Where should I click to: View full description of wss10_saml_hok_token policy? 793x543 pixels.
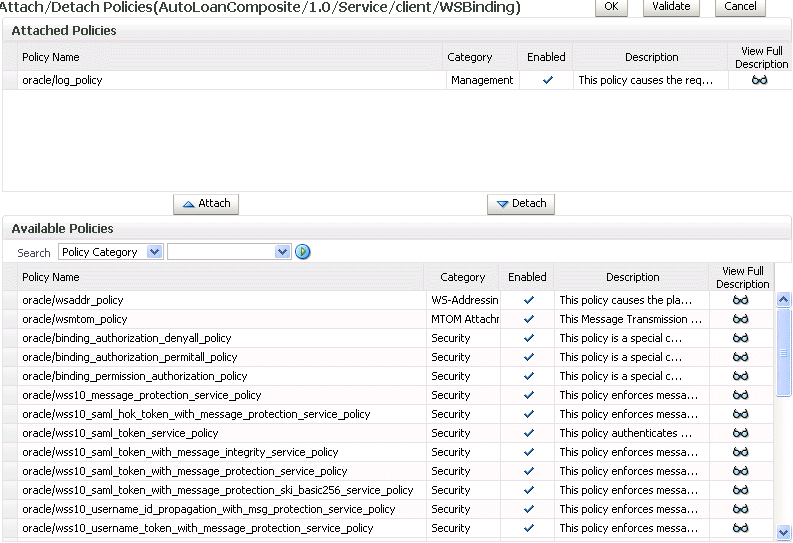[740, 414]
